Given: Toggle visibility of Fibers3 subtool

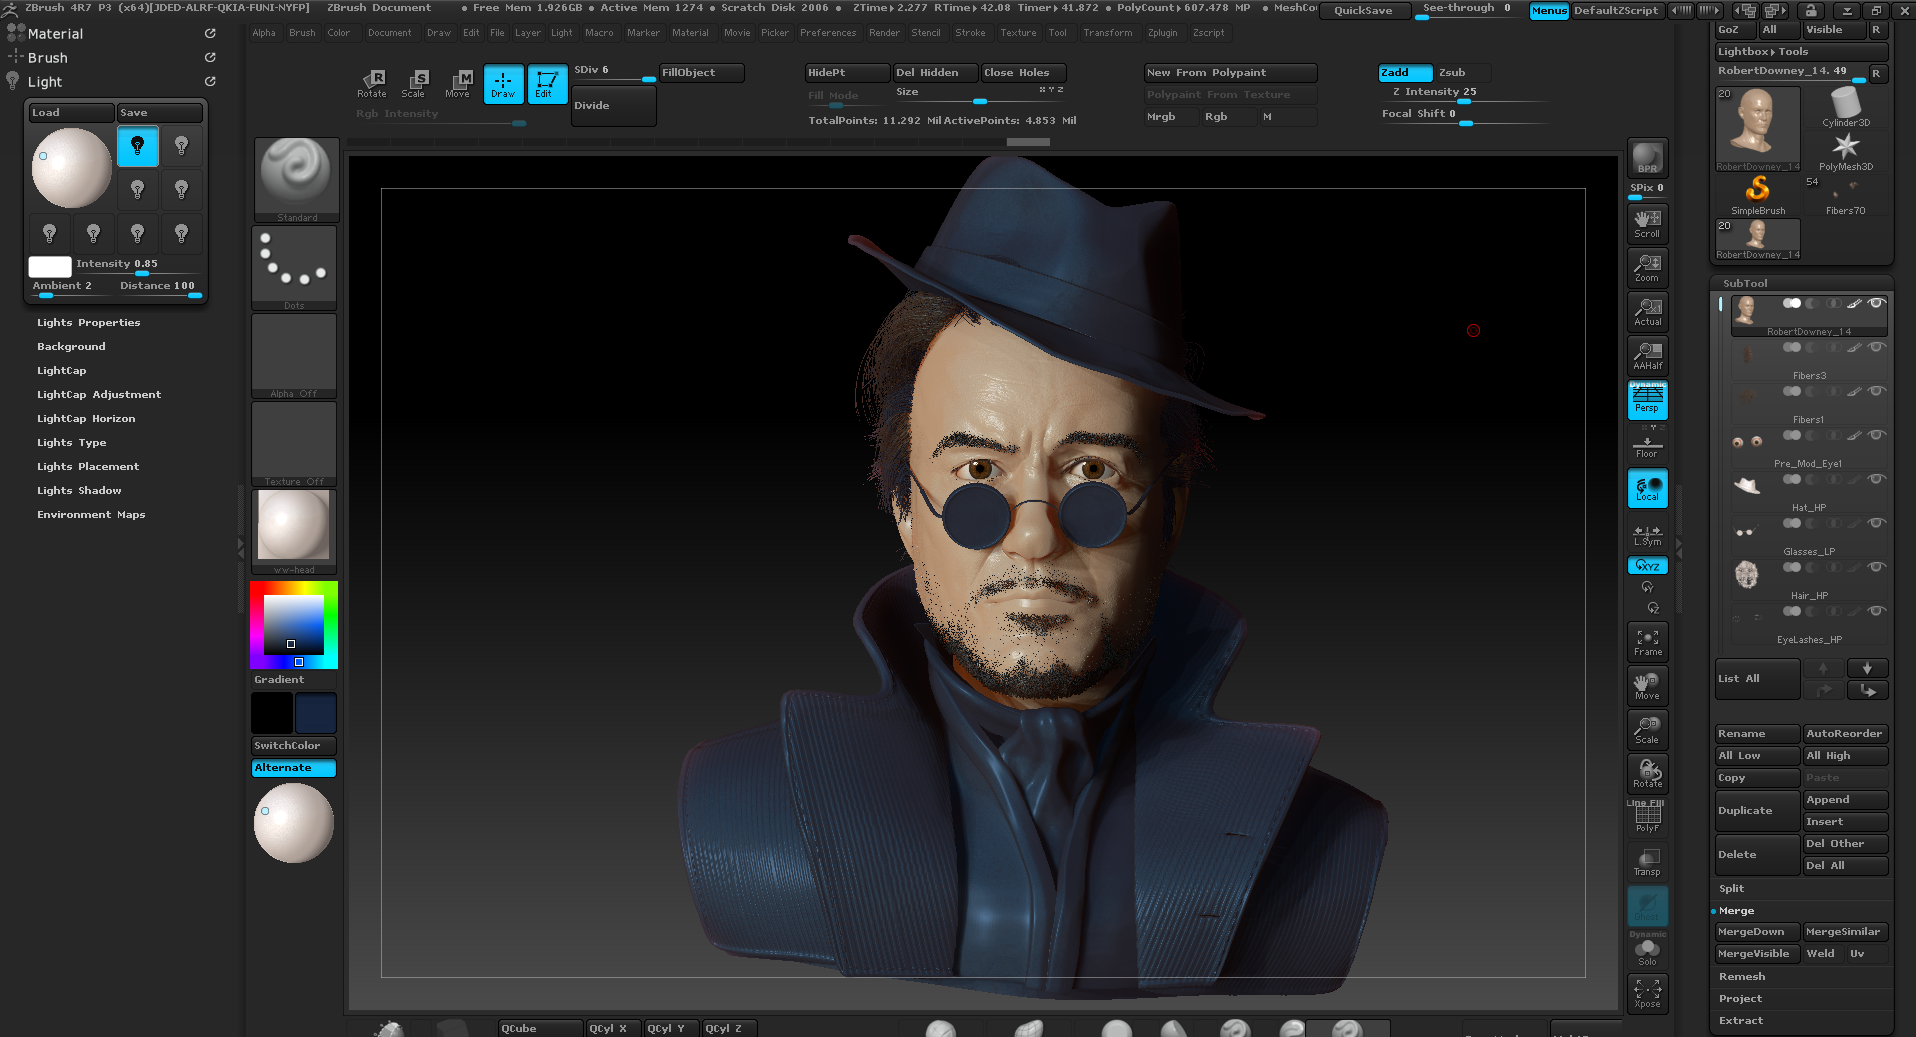Looking at the screenshot, I should (x=1877, y=347).
